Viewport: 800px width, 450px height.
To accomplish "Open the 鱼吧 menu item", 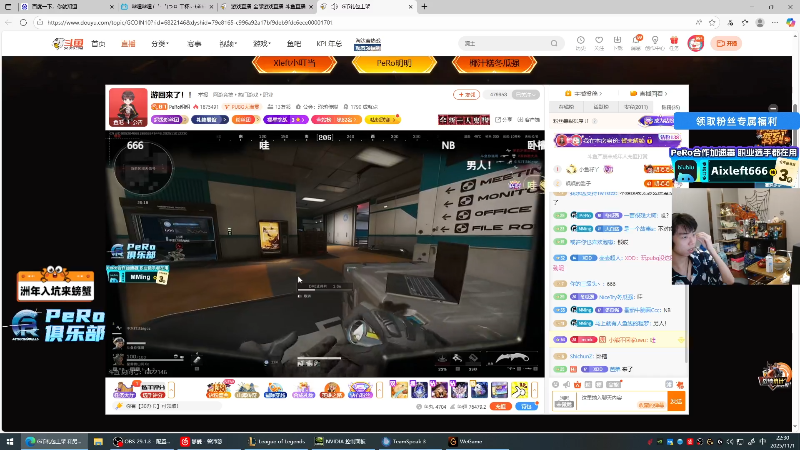I will click(294, 44).
